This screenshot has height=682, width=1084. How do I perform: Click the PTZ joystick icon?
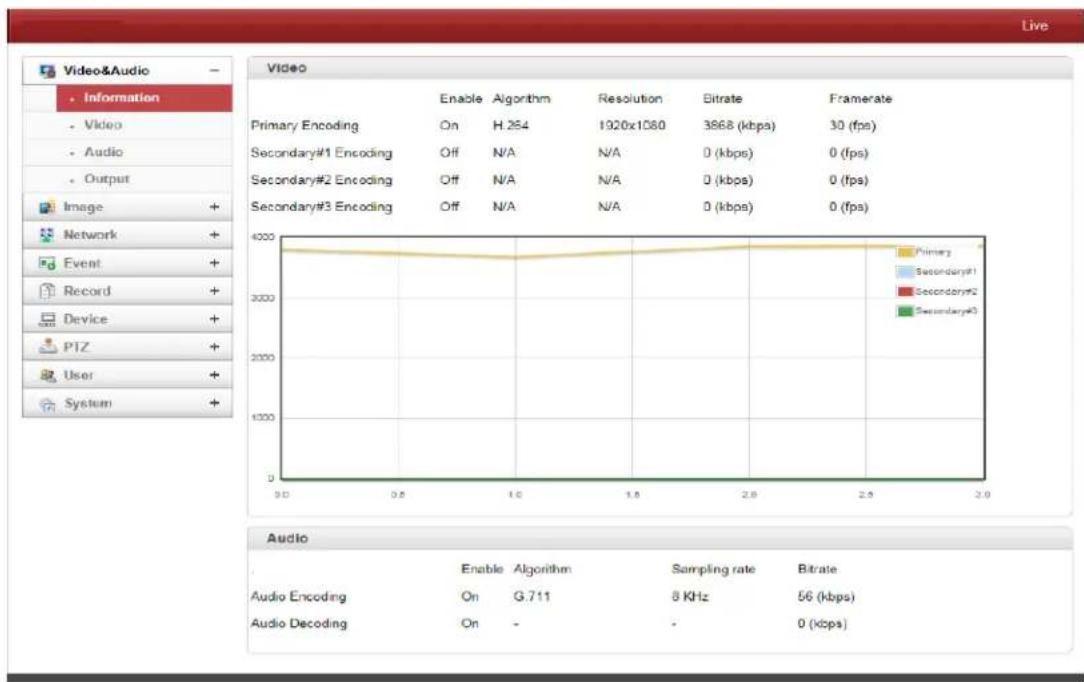point(48,346)
